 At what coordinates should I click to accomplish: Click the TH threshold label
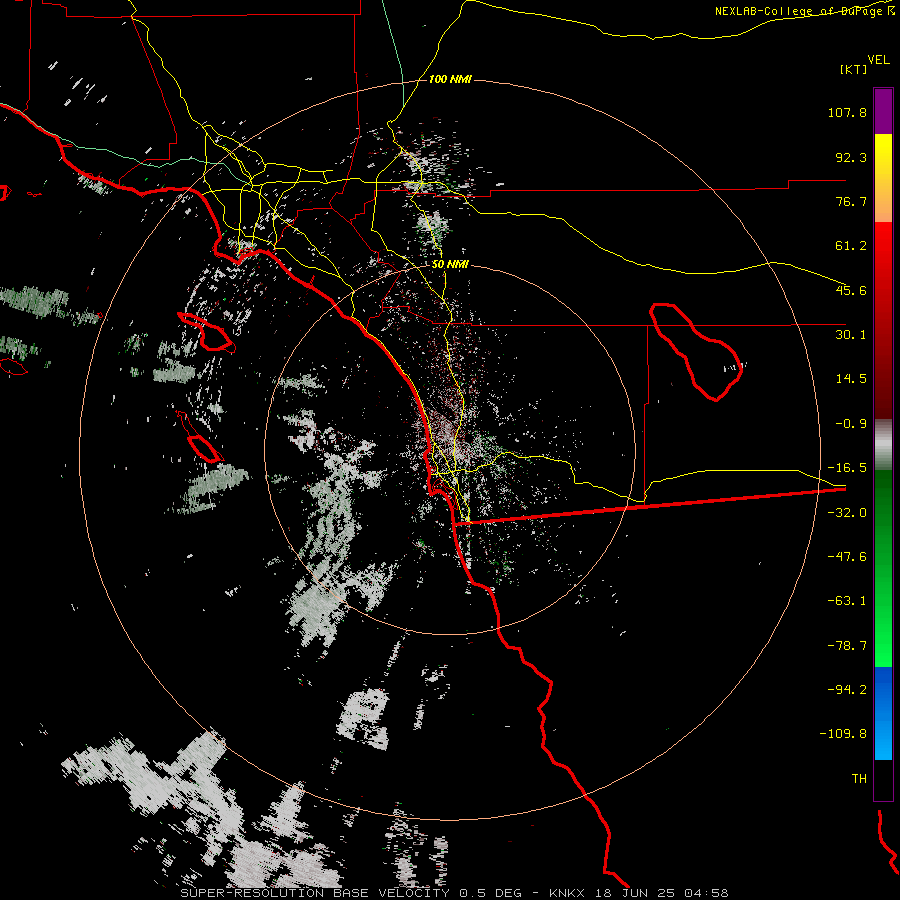pyautogui.click(x=859, y=779)
